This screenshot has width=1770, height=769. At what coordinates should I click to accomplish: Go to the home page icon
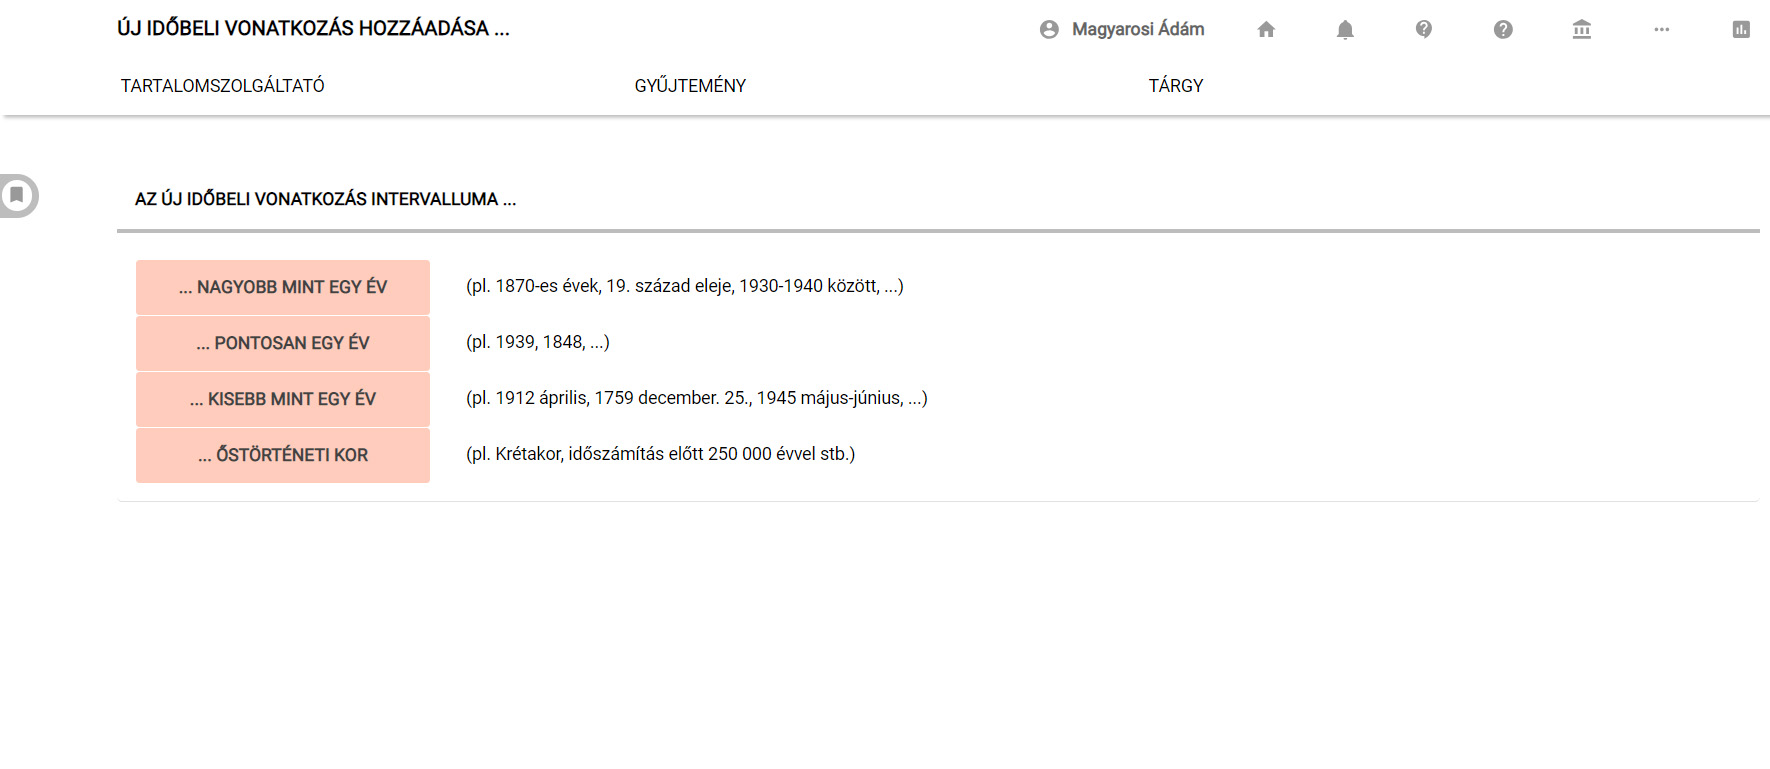[x=1266, y=30]
